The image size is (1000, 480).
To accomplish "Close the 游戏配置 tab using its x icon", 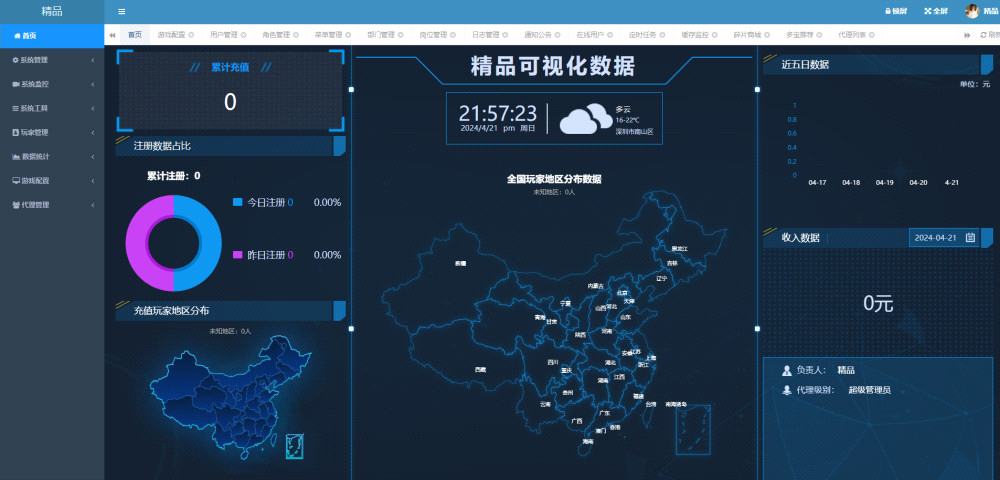I will 191,35.
